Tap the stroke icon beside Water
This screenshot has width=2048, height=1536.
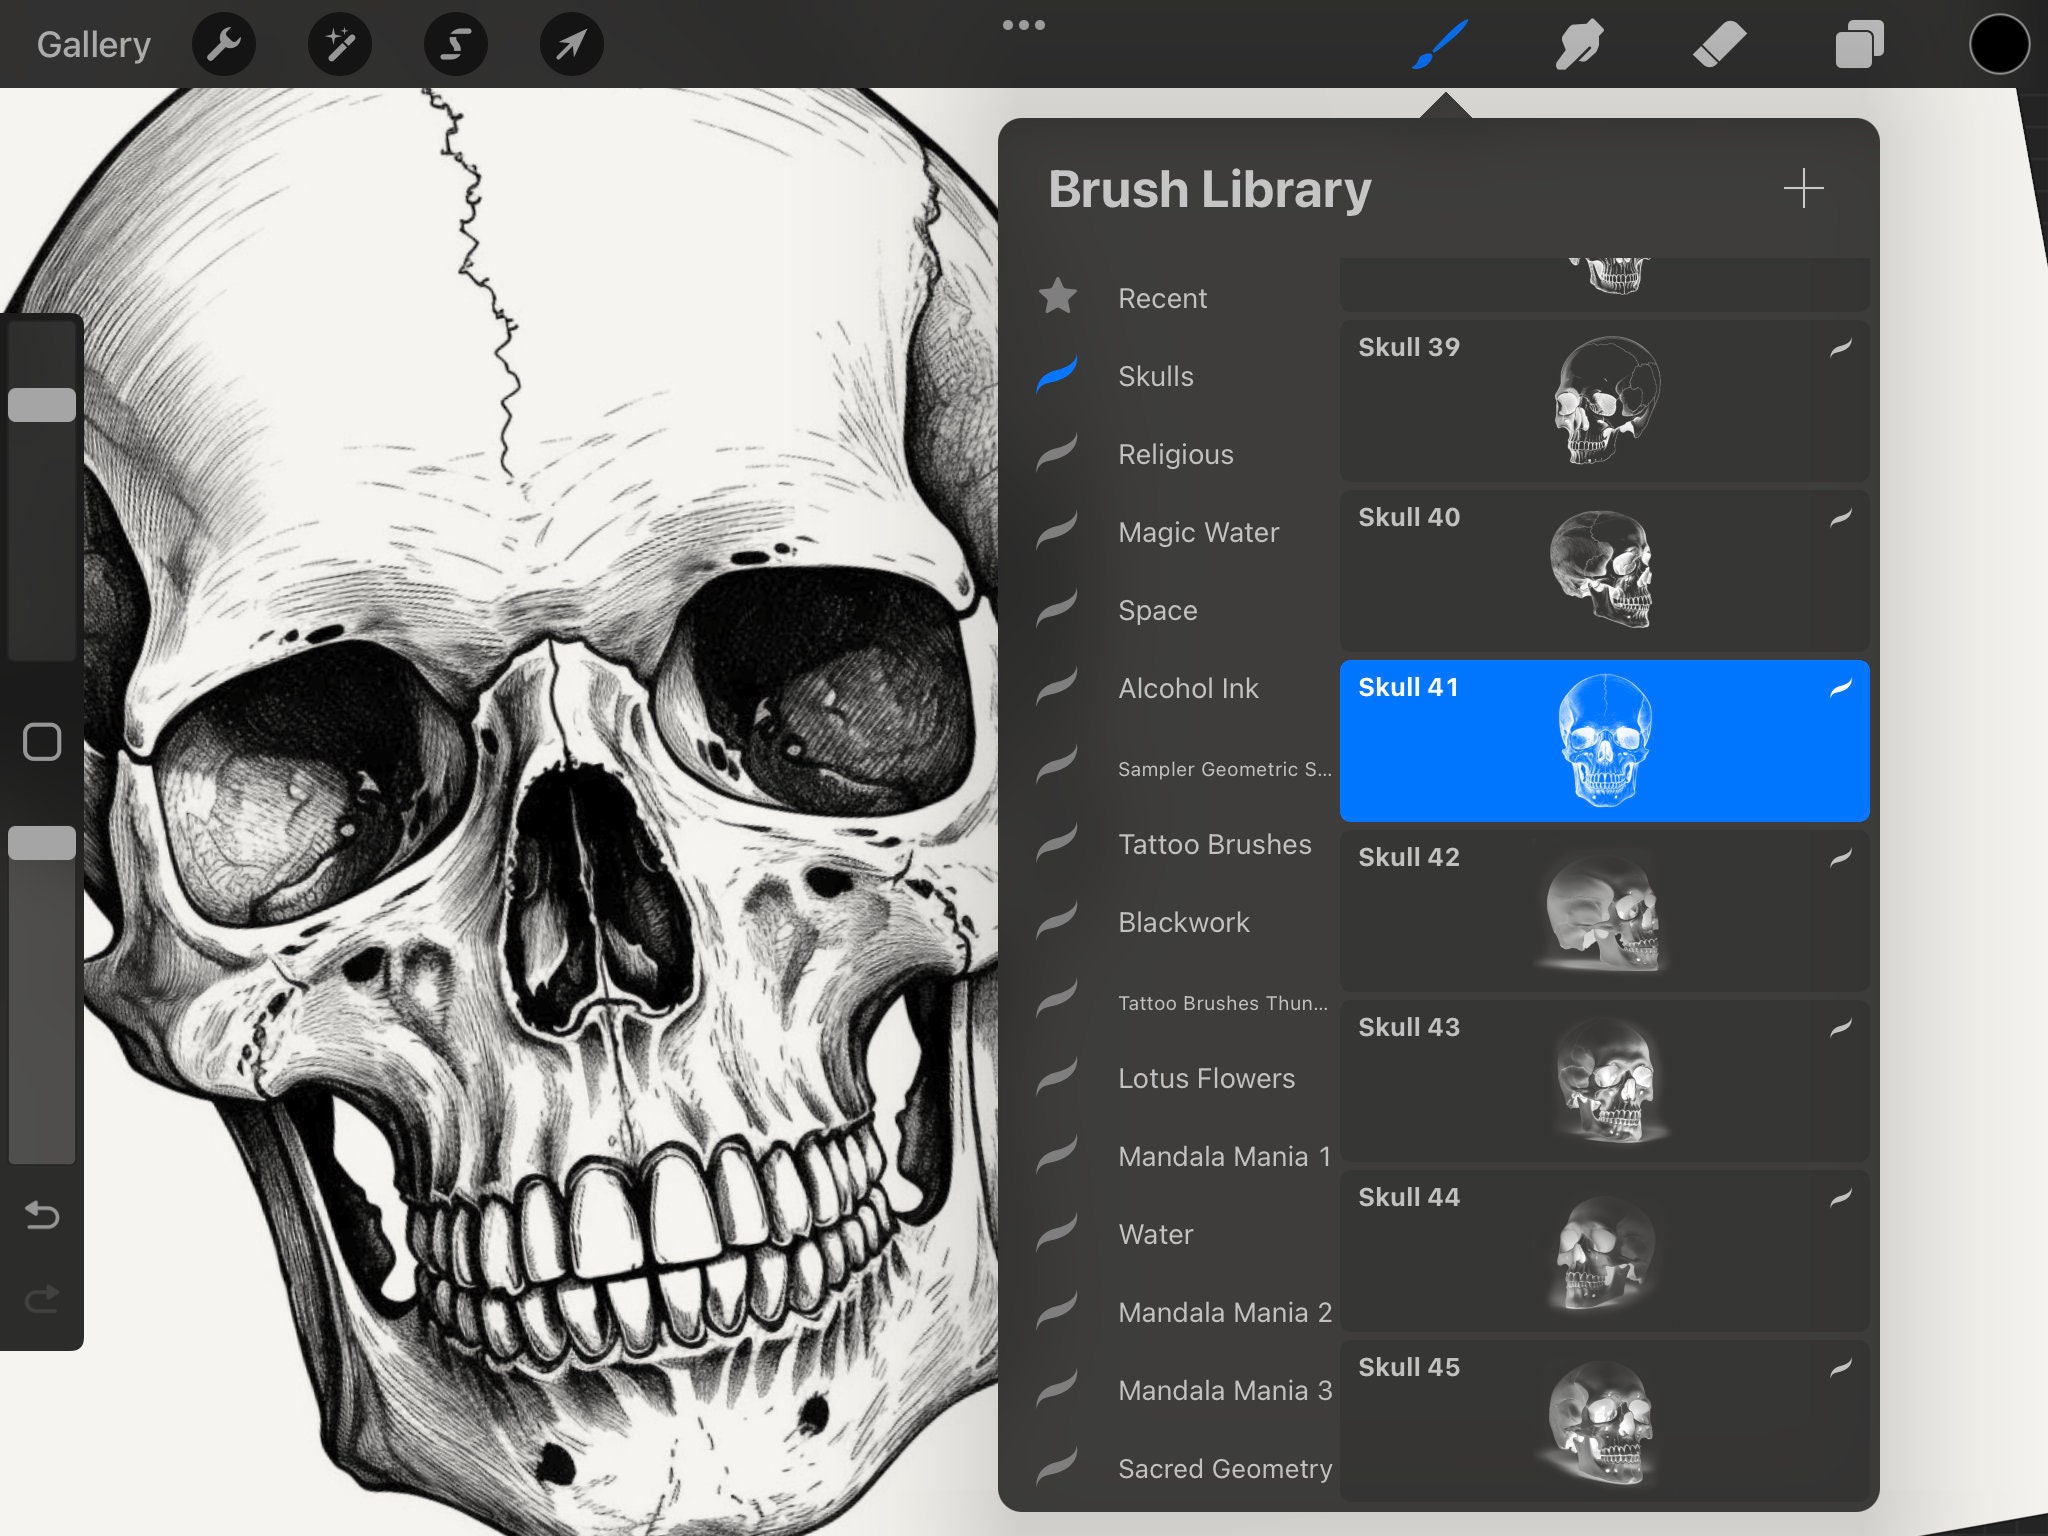coord(1057,1232)
